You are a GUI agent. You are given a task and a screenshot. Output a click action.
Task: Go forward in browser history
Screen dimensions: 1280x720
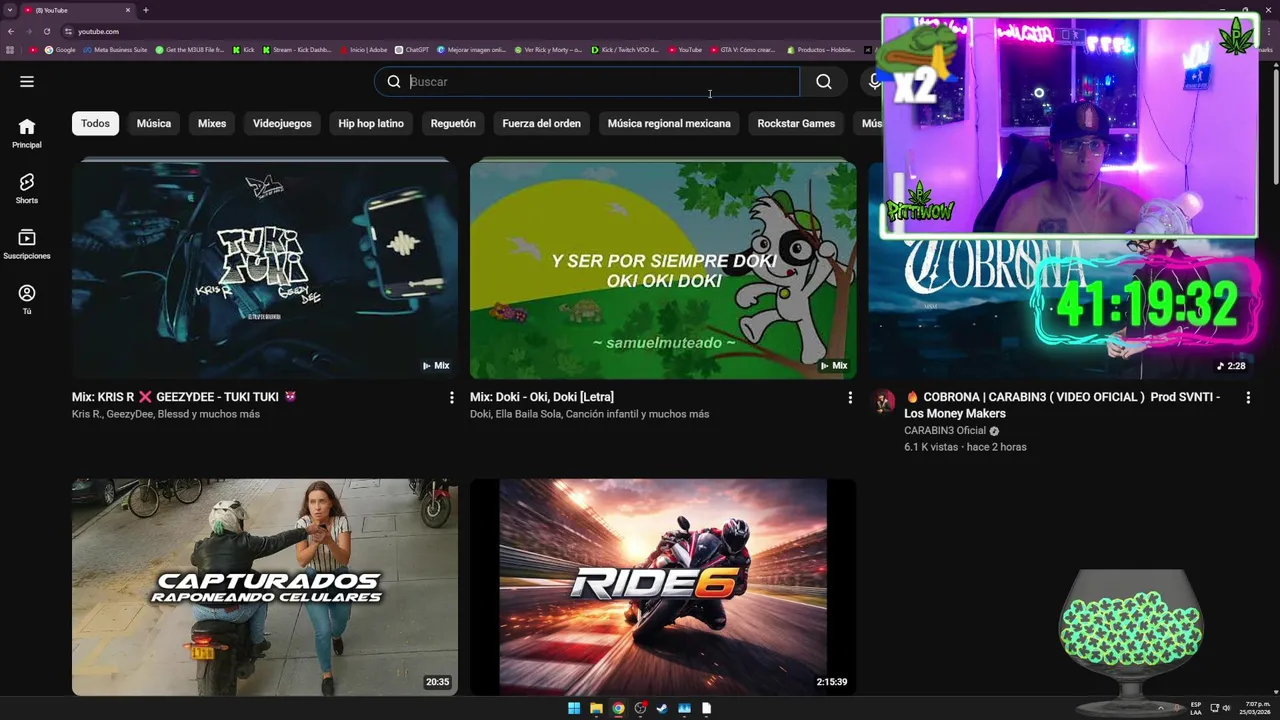29,31
